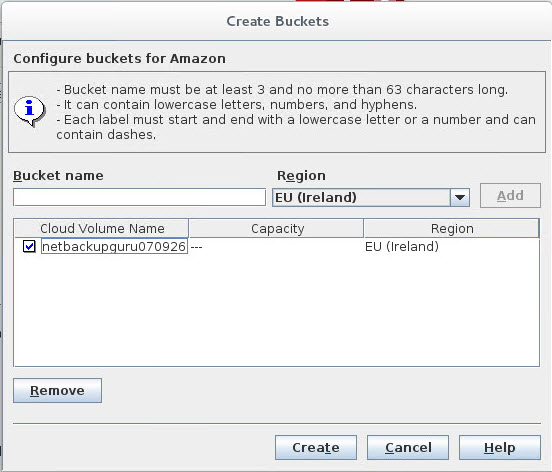Image resolution: width=552 pixels, height=472 pixels.
Task: Open Help for bucket creation
Action: click(500, 447)
